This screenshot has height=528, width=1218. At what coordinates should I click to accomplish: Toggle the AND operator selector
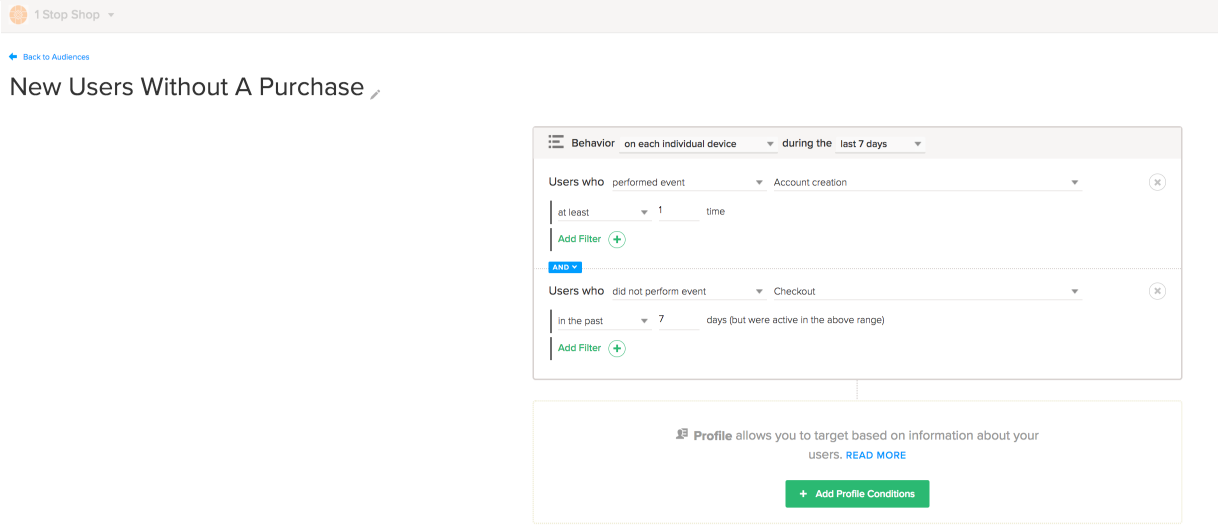(565, 267)
